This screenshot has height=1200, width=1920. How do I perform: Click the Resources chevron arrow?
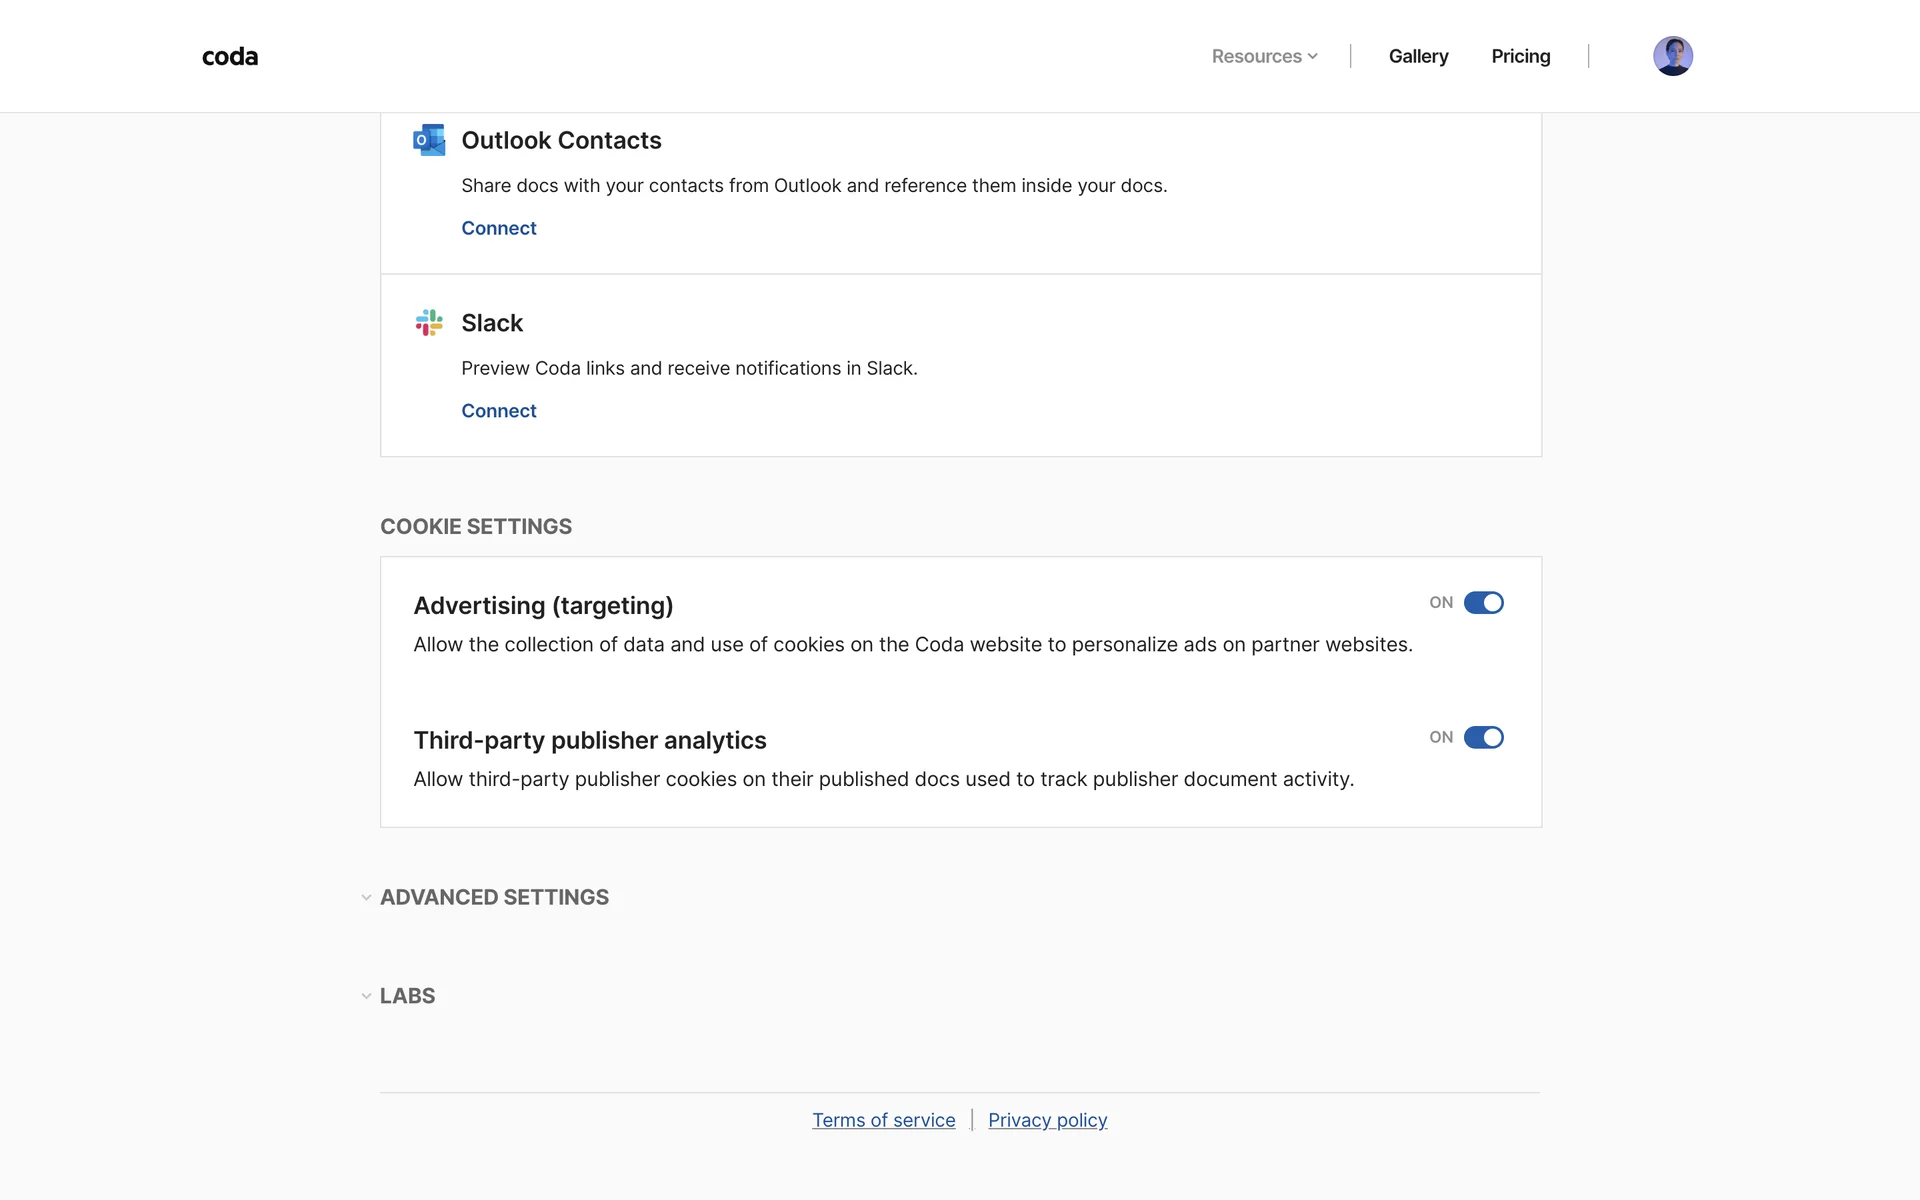click(x=1312, y=57)
